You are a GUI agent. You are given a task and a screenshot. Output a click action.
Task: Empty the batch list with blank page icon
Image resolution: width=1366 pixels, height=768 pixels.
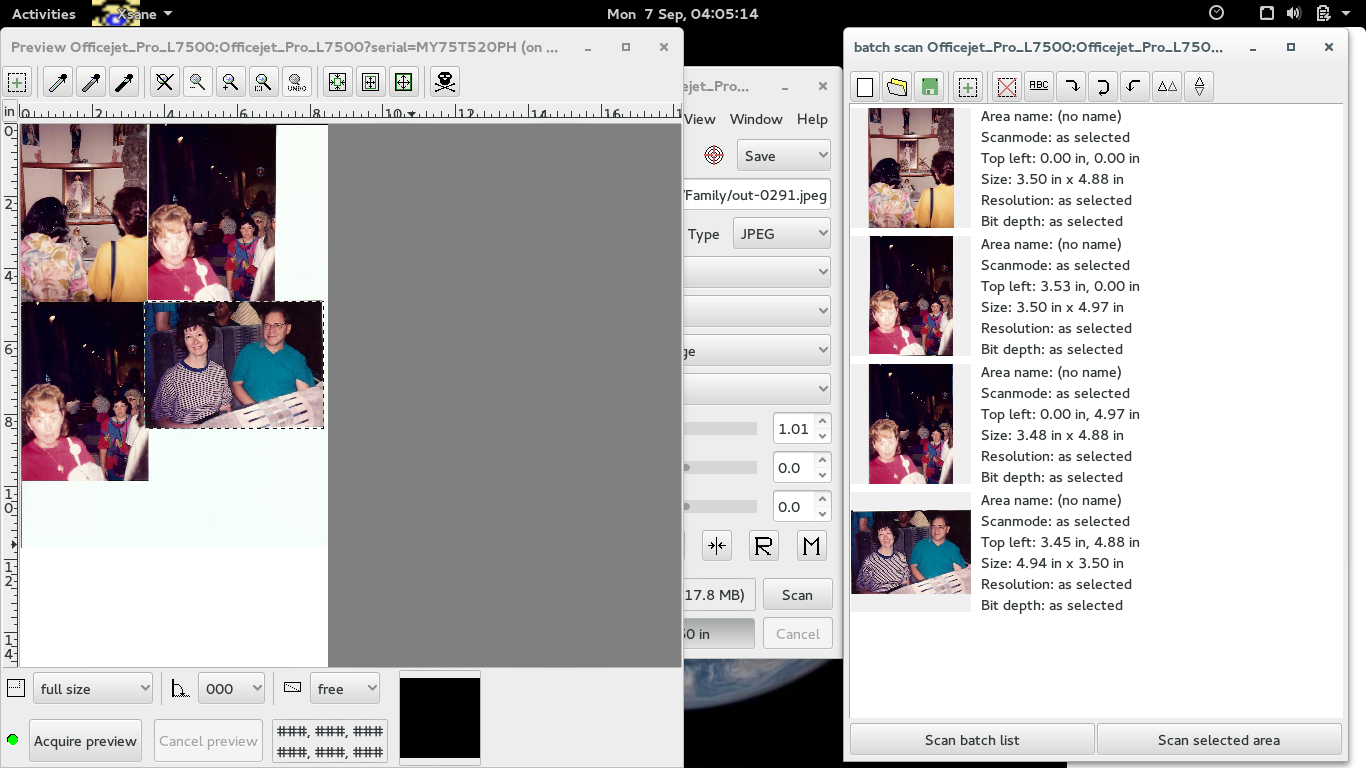pyautogui.click(x=865, y=87)
